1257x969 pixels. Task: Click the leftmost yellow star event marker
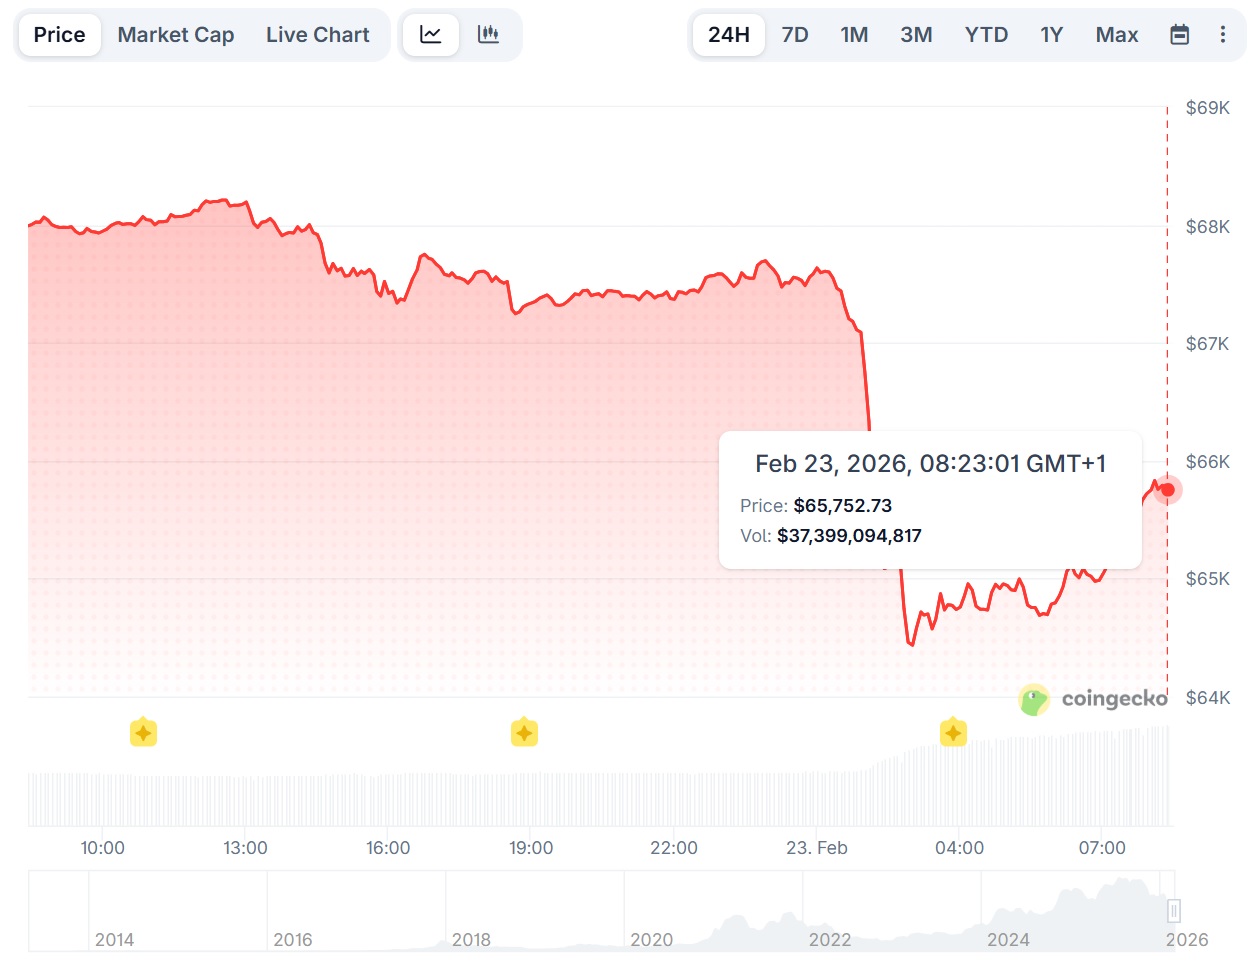click(143, 733)
